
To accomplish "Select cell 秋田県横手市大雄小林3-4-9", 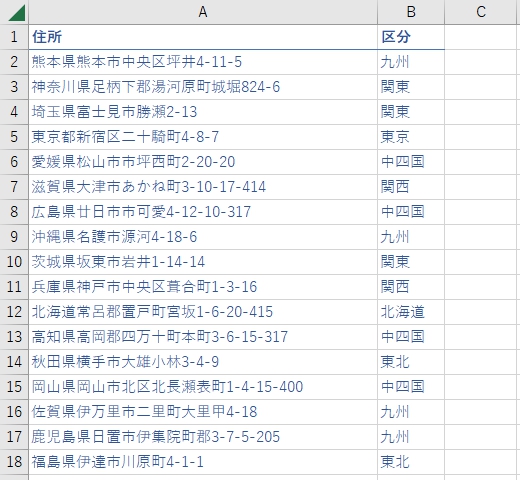I will [x=203, y=362].
